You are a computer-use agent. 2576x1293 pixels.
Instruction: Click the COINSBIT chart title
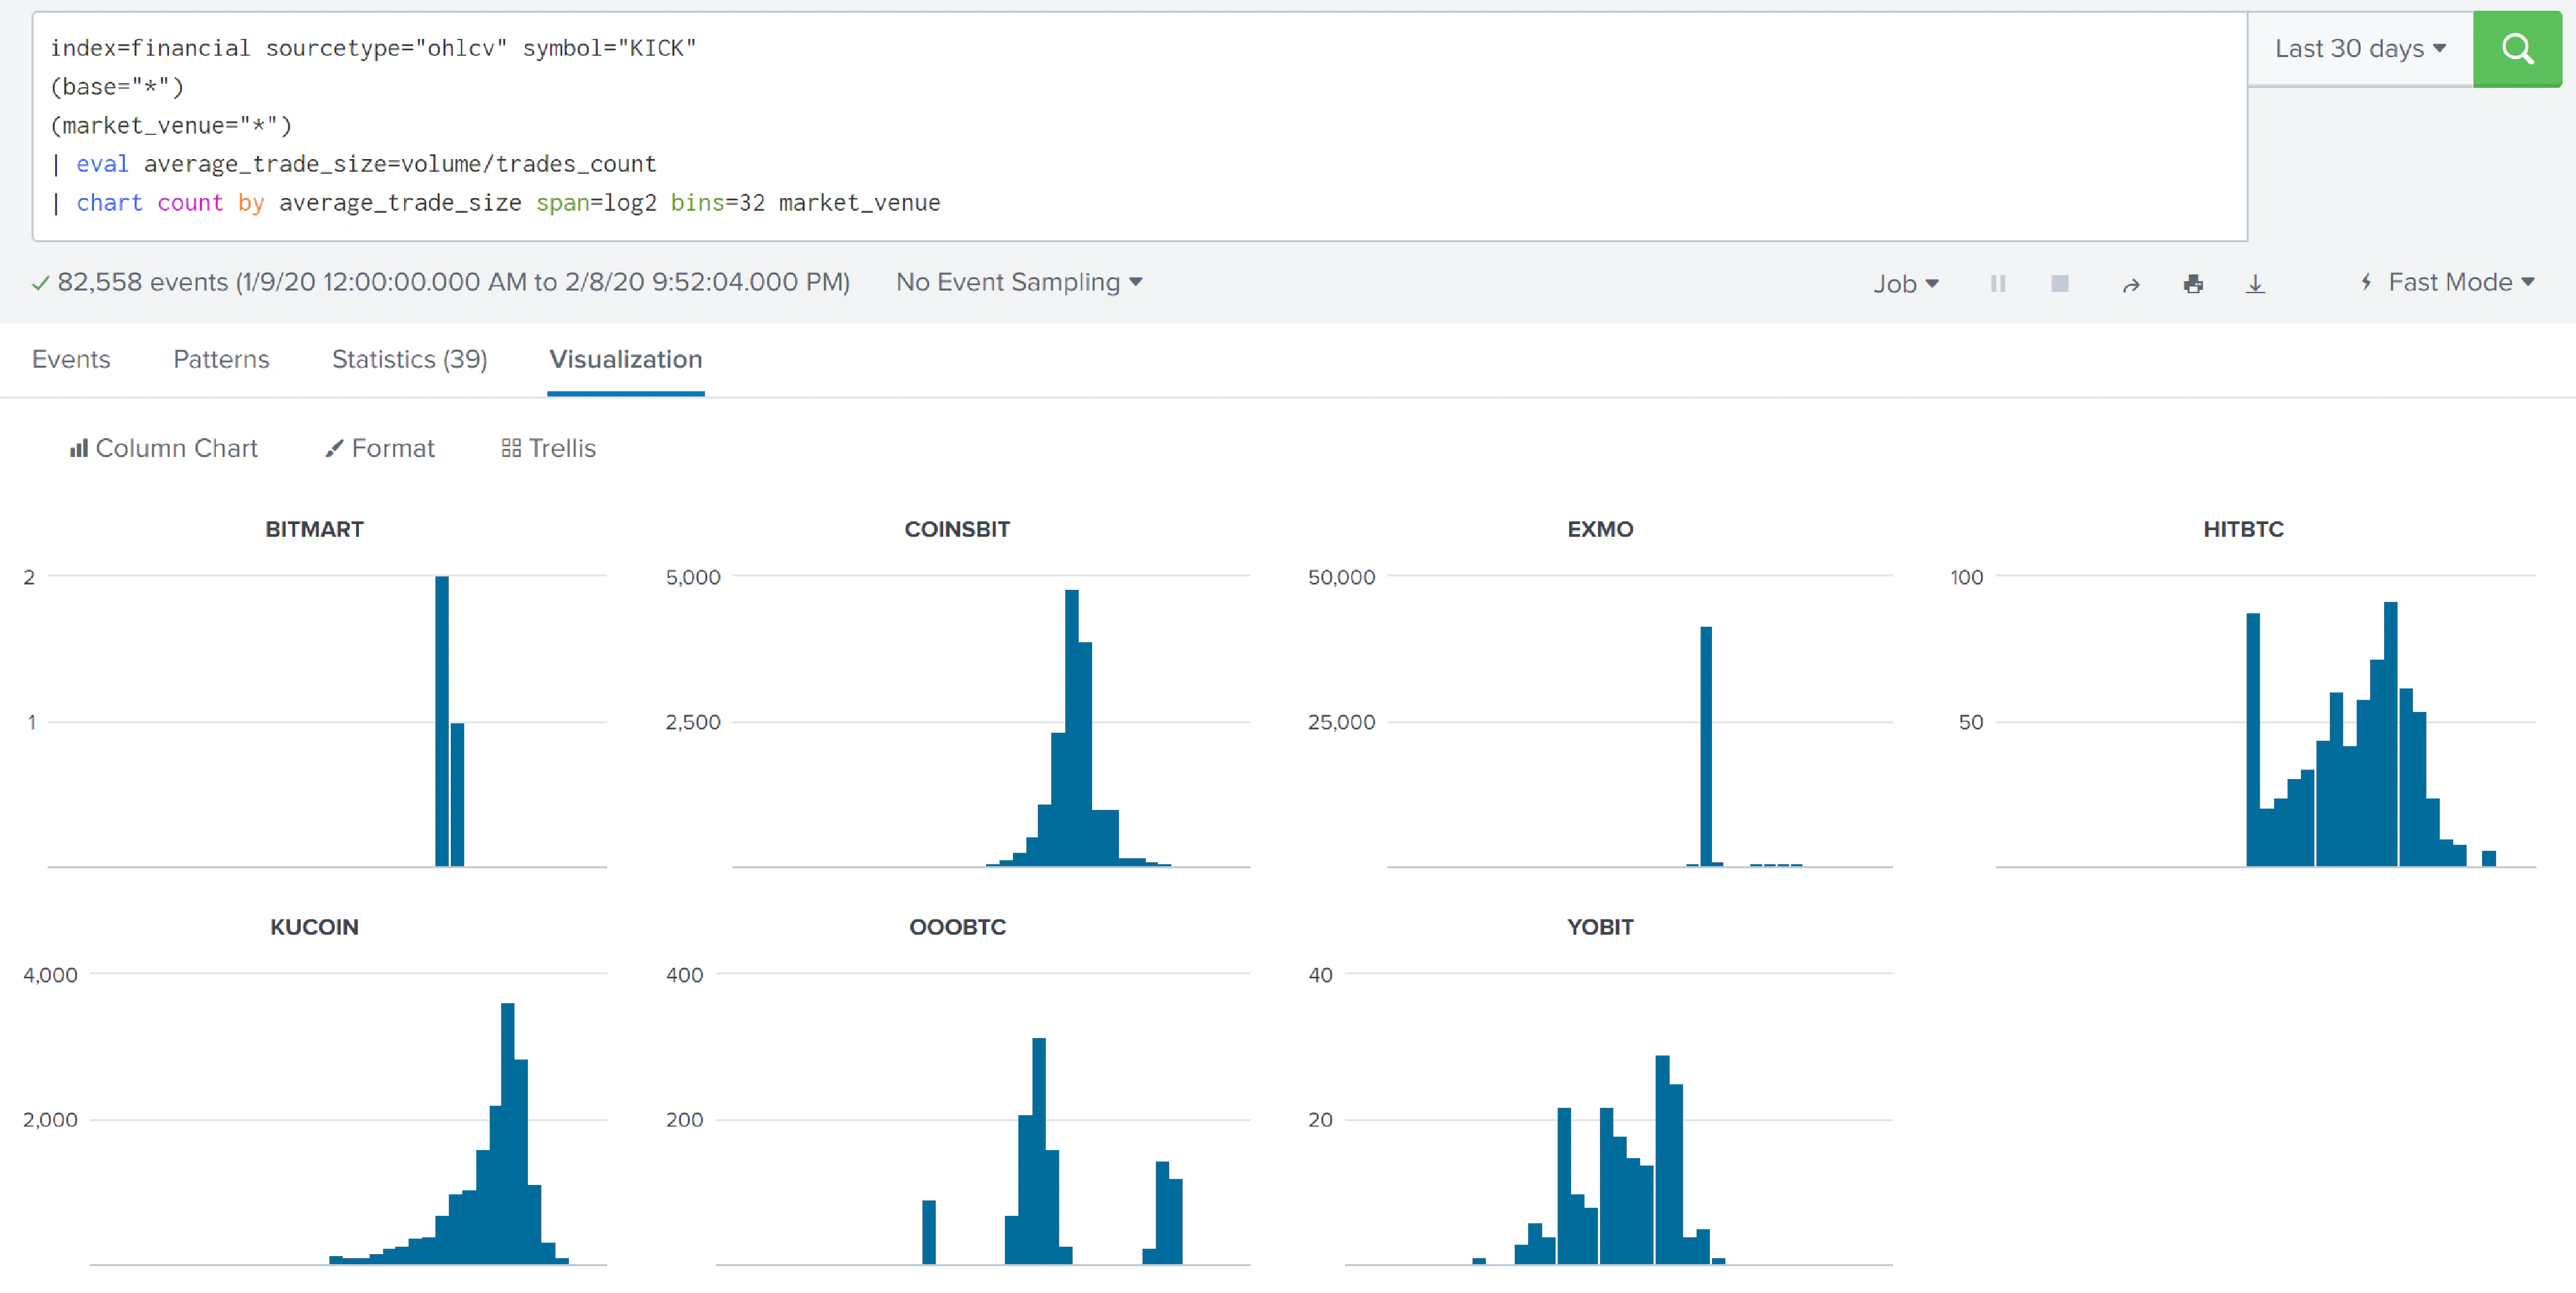point(957,529)
